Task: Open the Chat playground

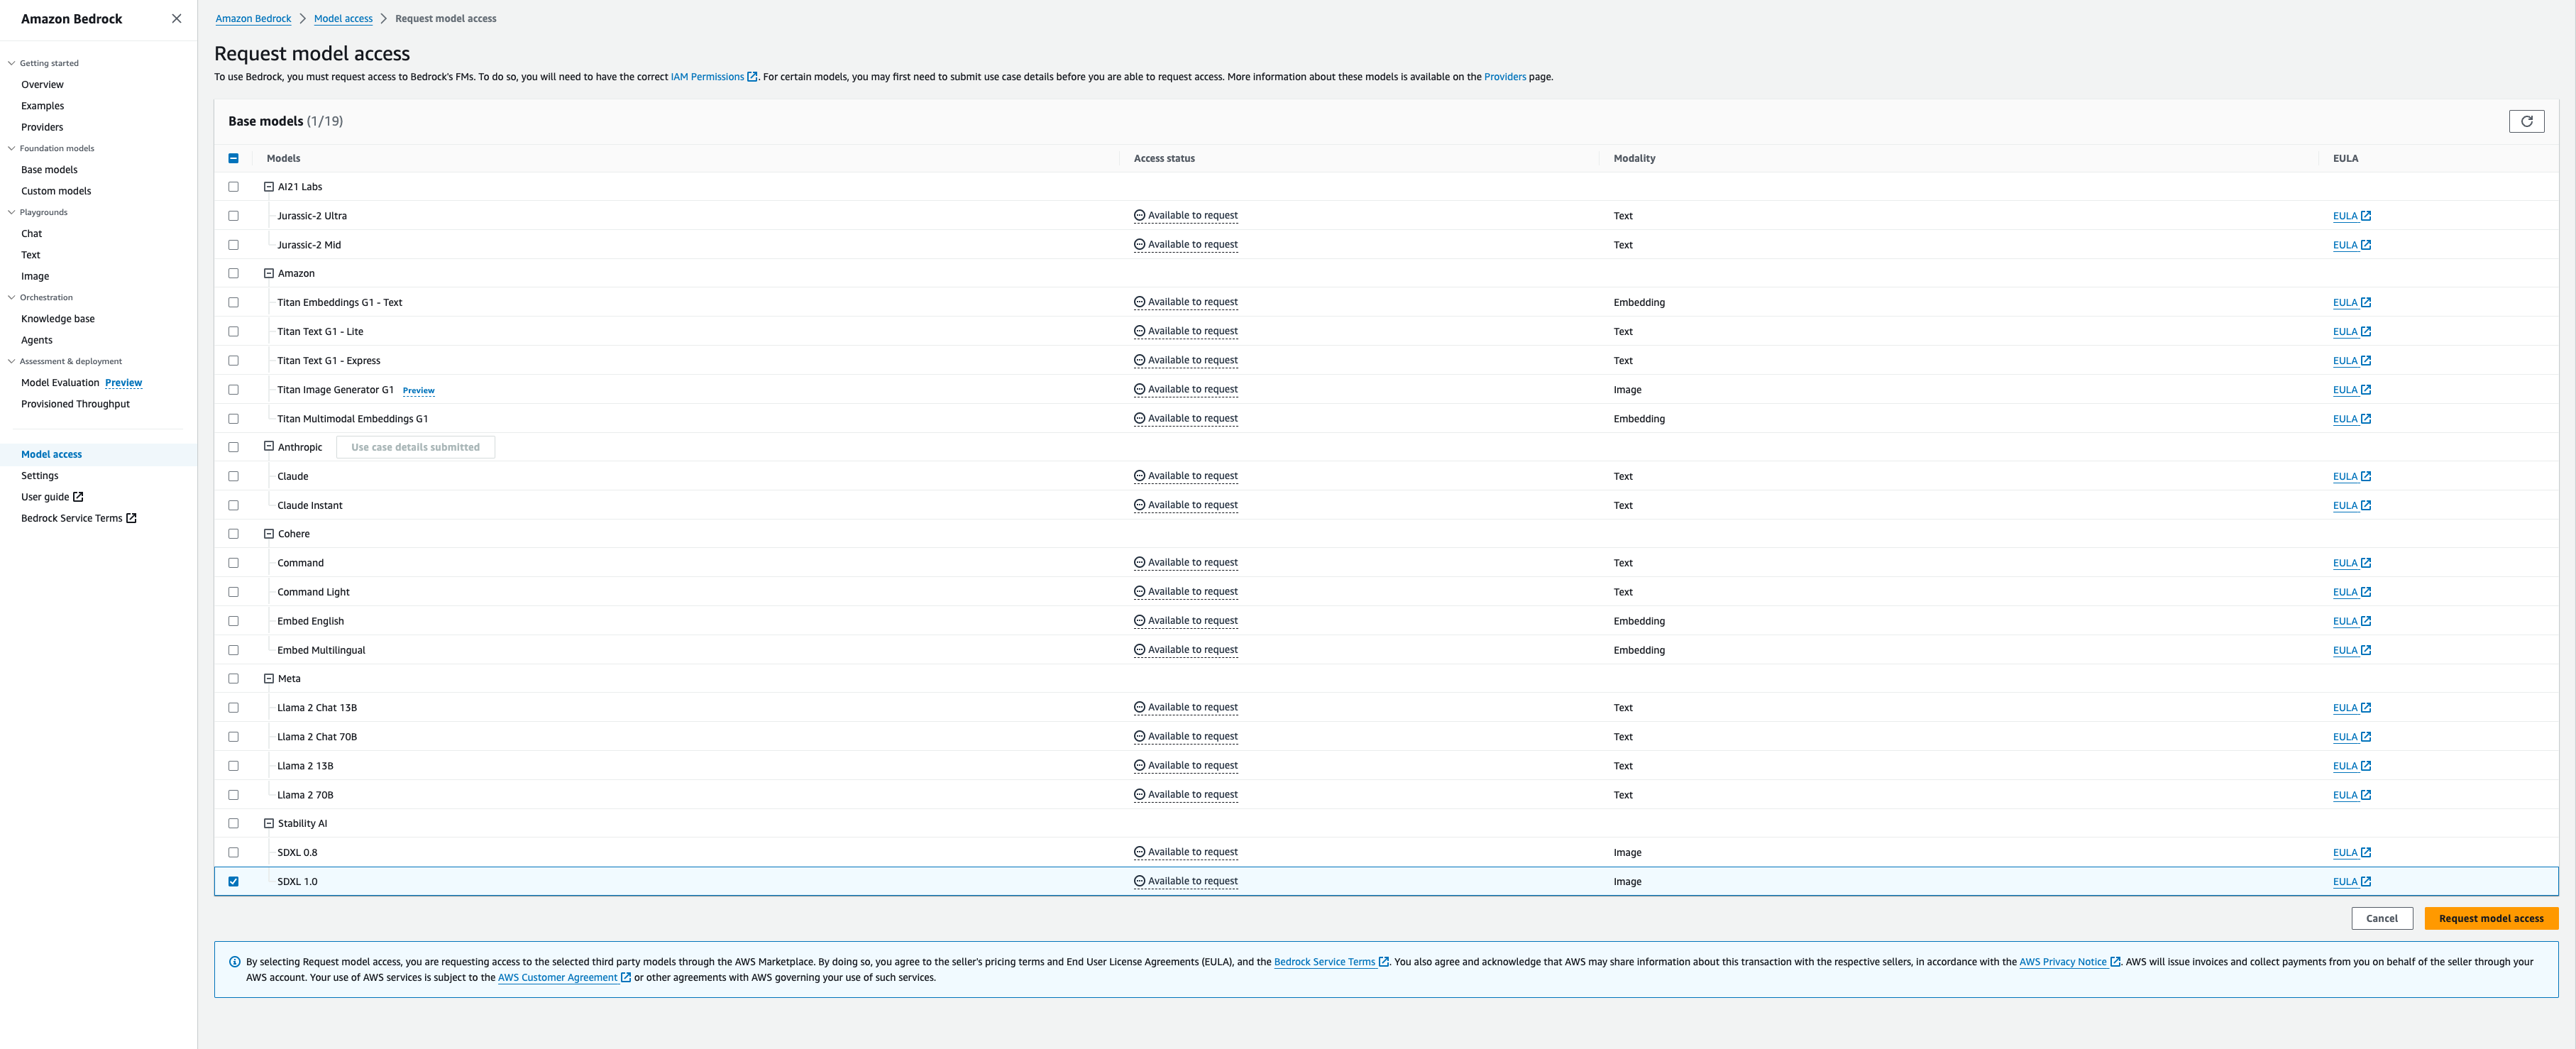Action: tap(31, 234)
